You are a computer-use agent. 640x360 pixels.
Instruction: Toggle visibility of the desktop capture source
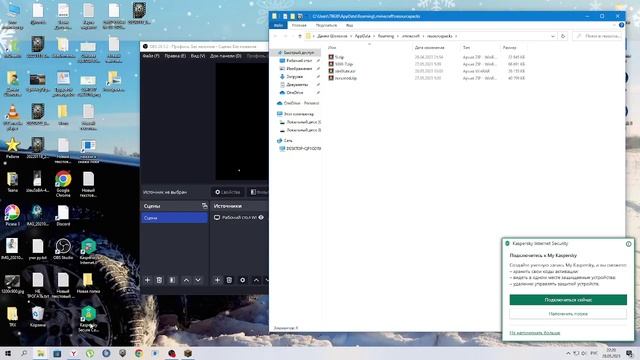tap(261, 218)
